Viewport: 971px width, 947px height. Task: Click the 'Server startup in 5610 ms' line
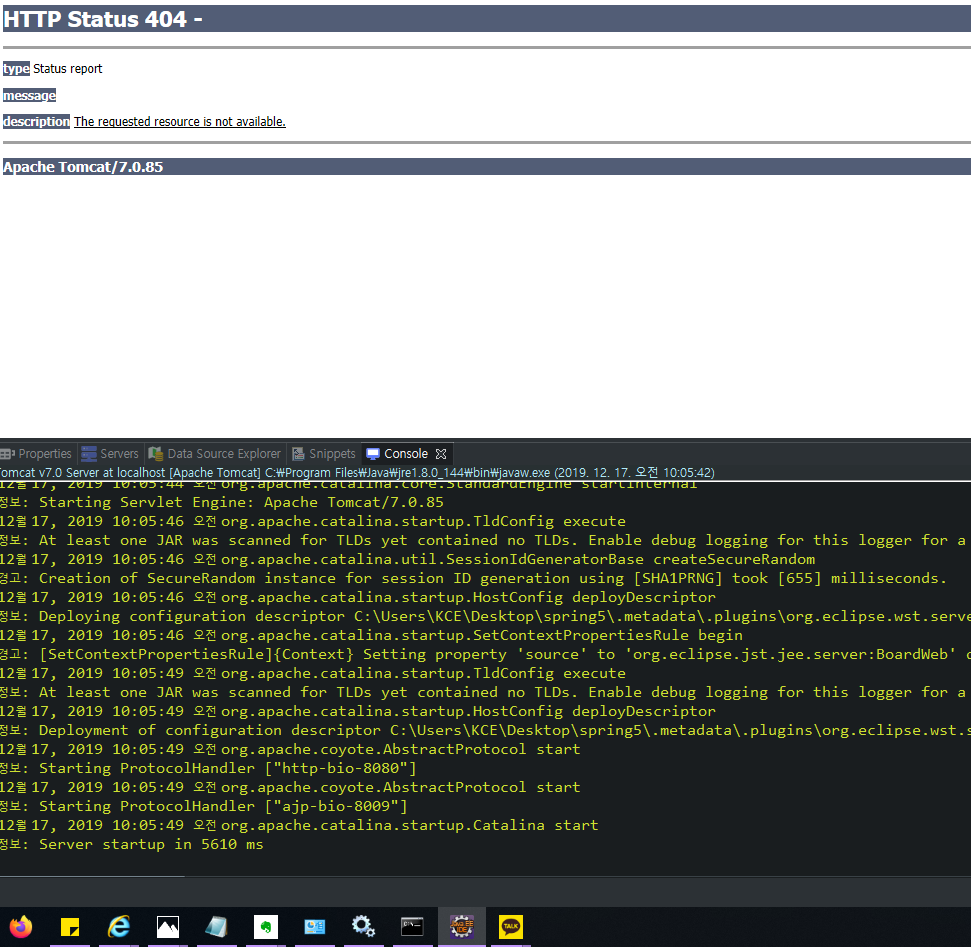pyautogui.click(x=132, y=844)
